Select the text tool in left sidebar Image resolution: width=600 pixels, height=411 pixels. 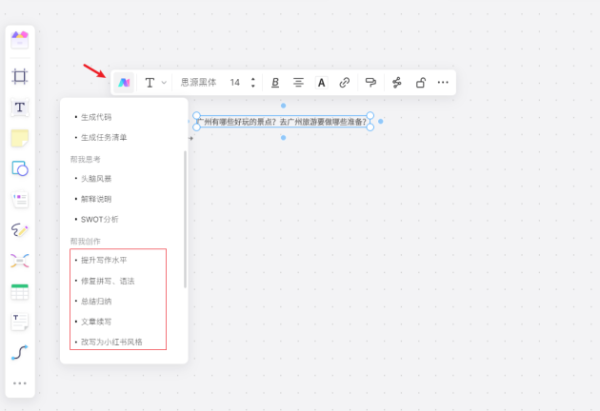19,107
